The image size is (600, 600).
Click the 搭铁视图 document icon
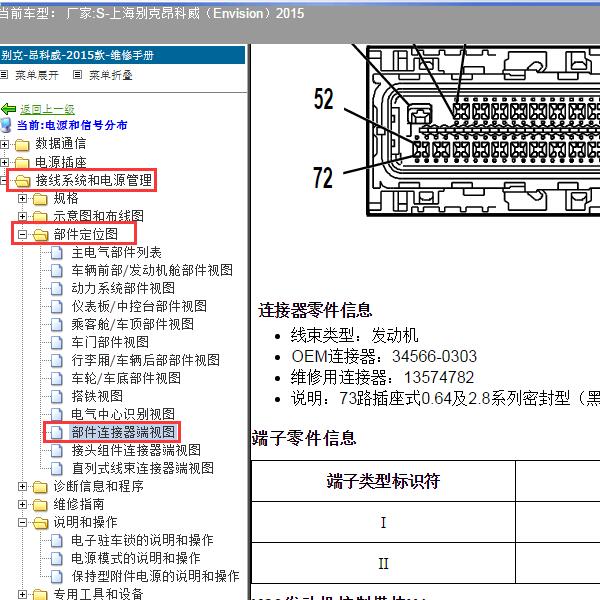pyautogui.click(x=57, y=396)
